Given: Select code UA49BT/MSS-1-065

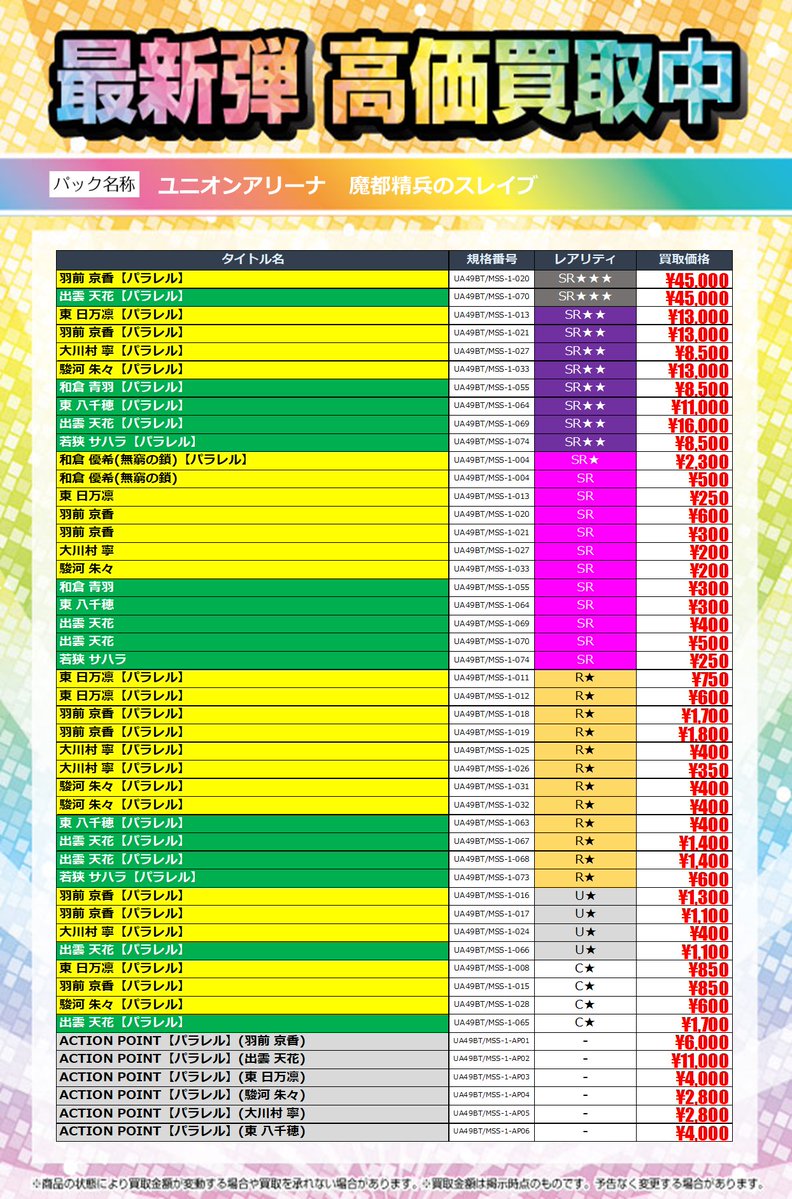Looking at the screenshot, I should point(492,1022).
